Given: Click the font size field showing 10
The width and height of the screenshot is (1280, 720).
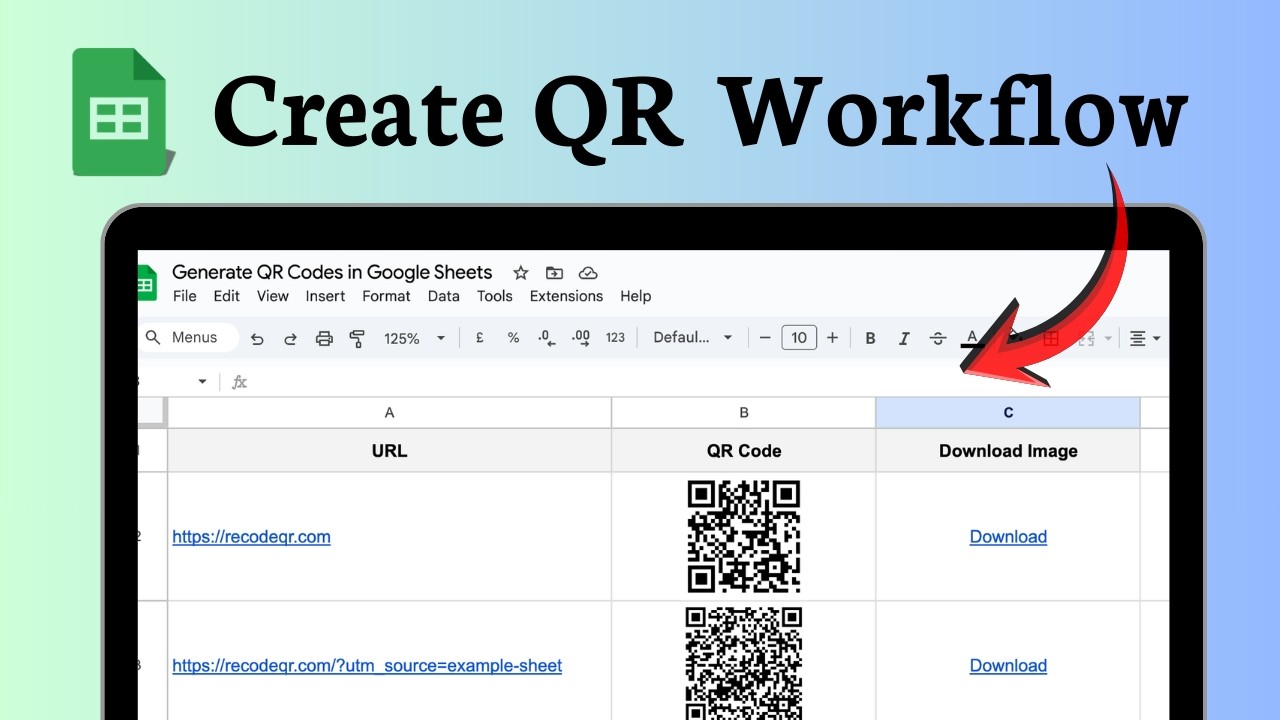Looking at the screenshot, I should pyautogui.click(x=799, y=338).
